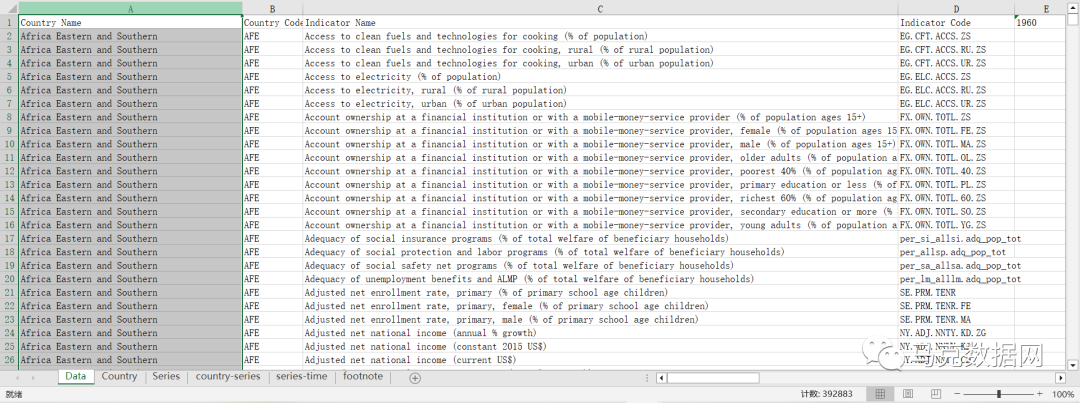The image size is (1080, 403).
Task: Select cell with code FX.OWN.TOTL.MA.ZS
Action: tap(956, 144)
